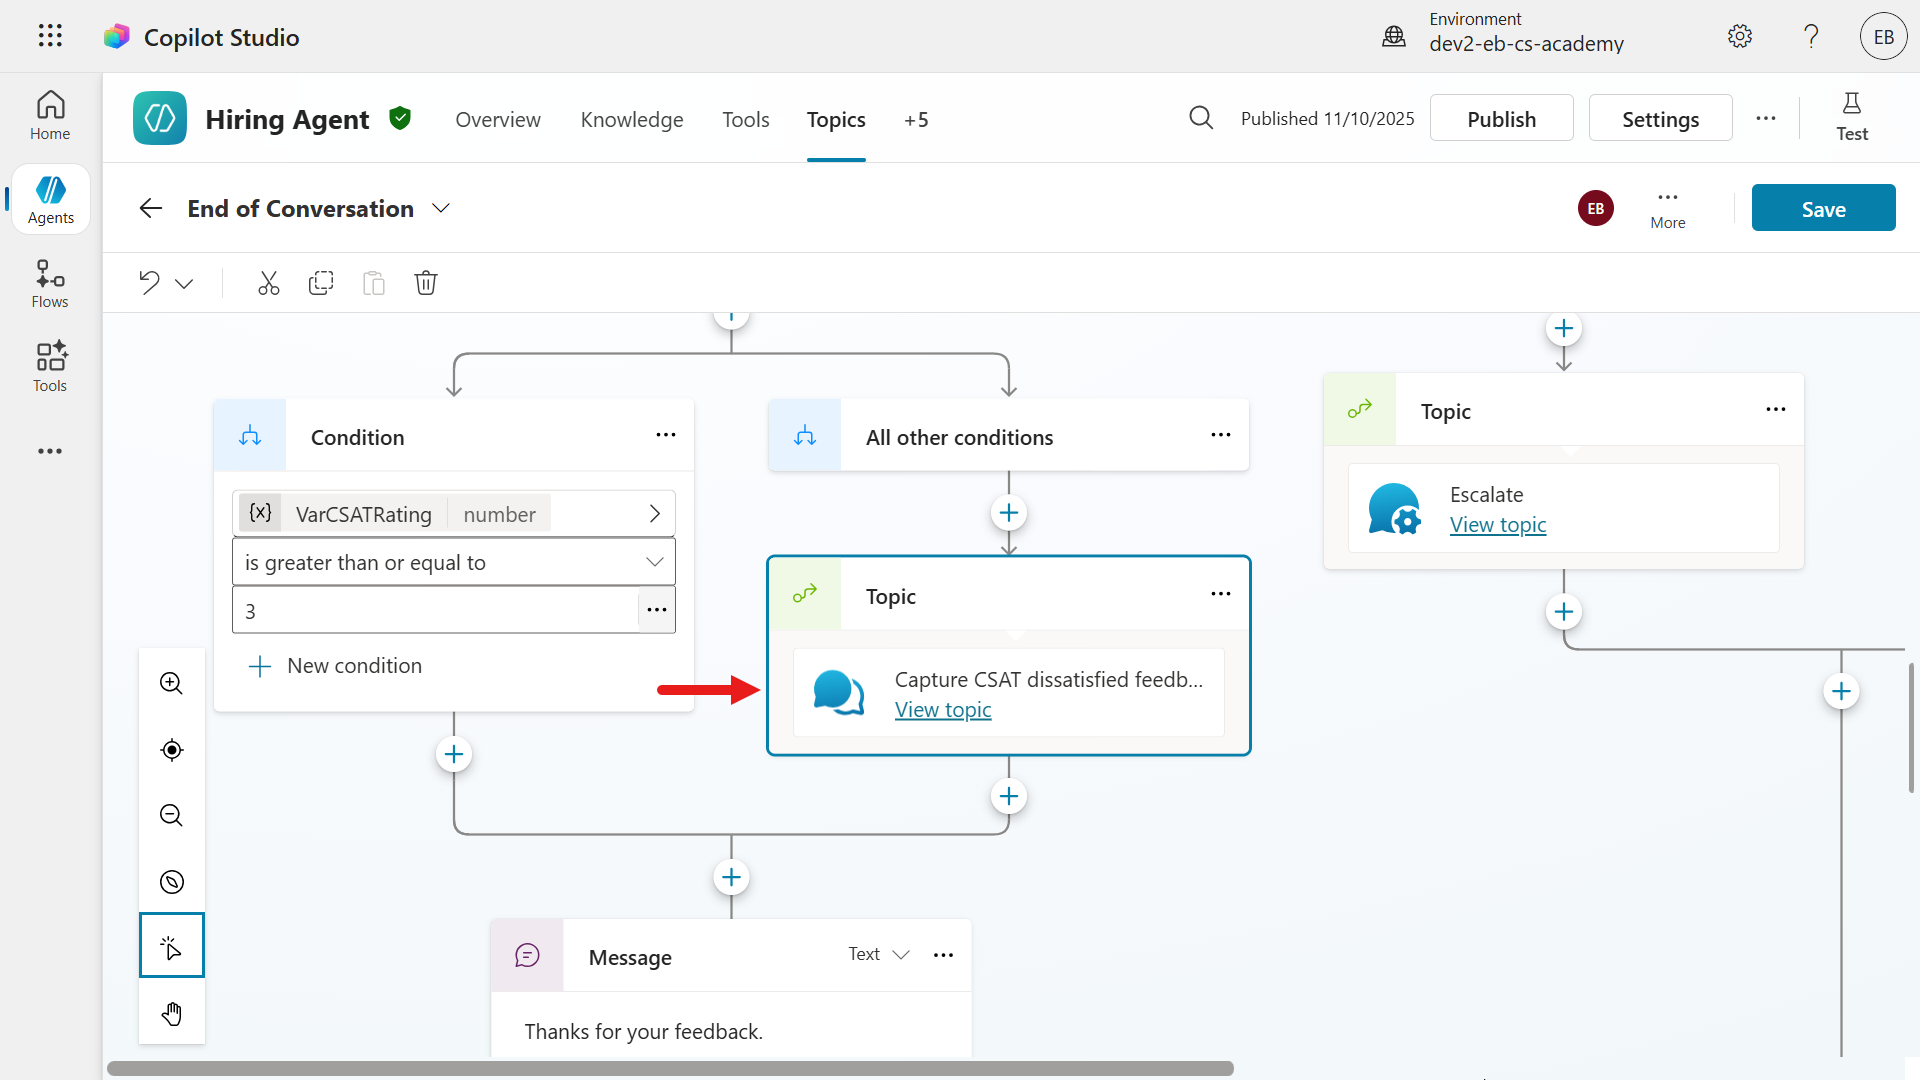Expand the Message Text type dropdown
This screenshot has height=1080, width=1920.
[879, 954]
